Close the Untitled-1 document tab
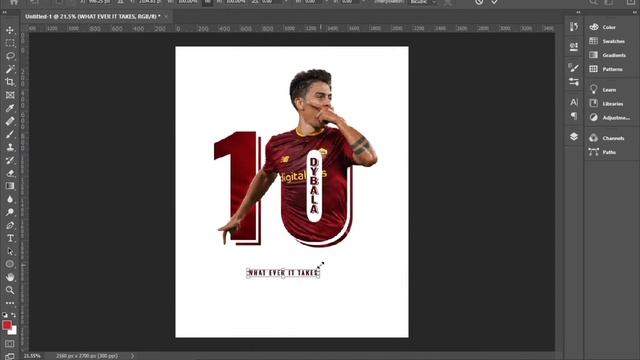Viewport: 640px width, 360px height. point(166,17)
